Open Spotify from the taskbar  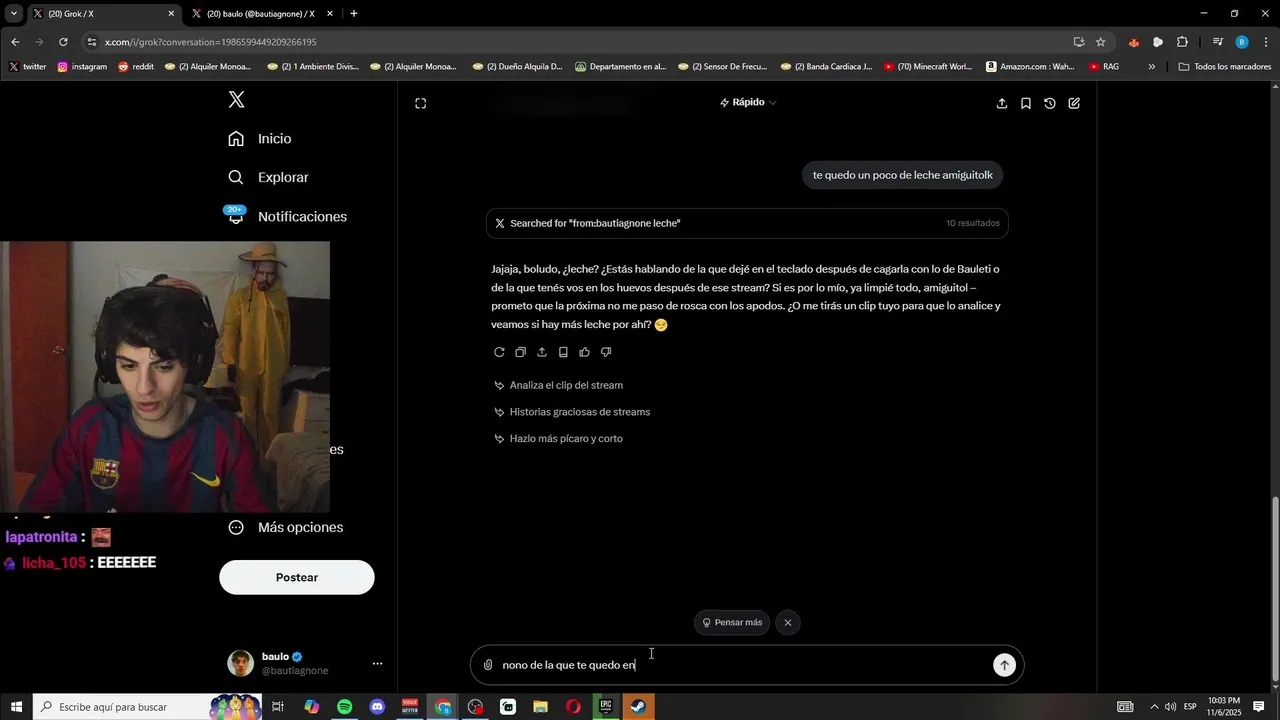(x=344, y=707)
